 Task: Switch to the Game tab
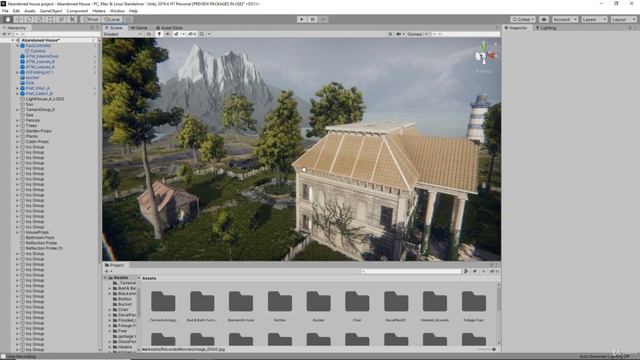click(x=139, y=28)
